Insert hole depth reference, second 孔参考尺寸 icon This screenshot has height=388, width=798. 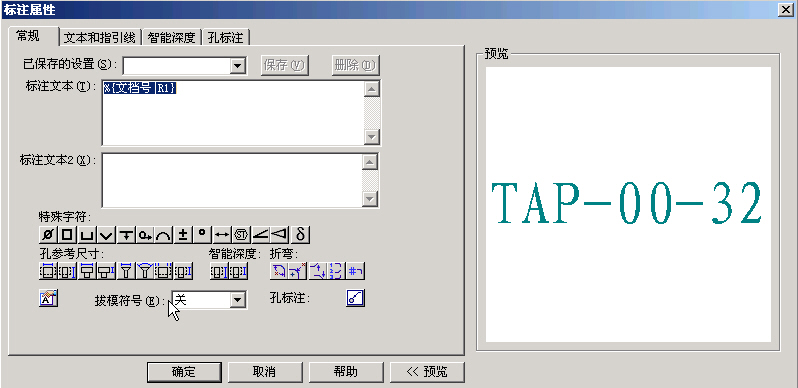tap(68, 271)
